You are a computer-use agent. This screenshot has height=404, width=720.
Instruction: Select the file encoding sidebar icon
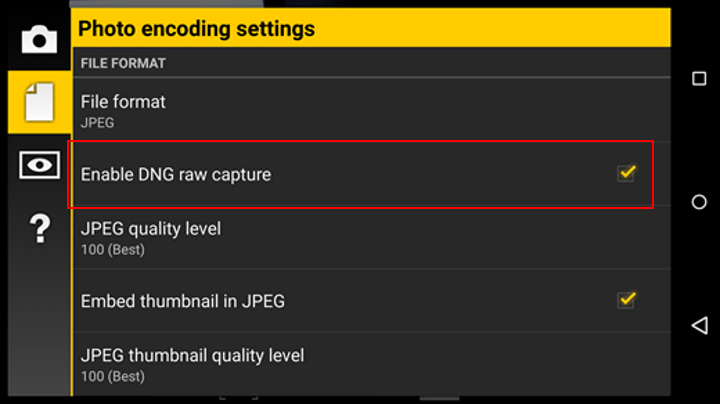pos(39,101)
